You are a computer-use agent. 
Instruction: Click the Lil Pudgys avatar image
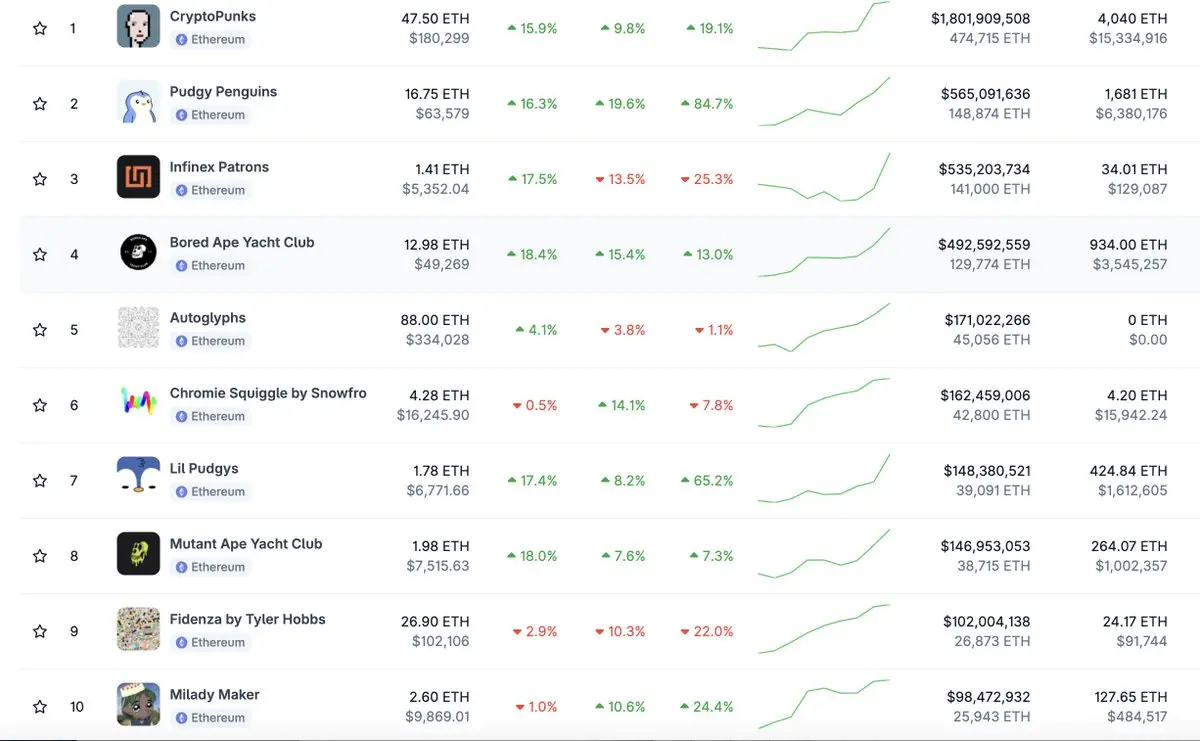click(138, 479)
